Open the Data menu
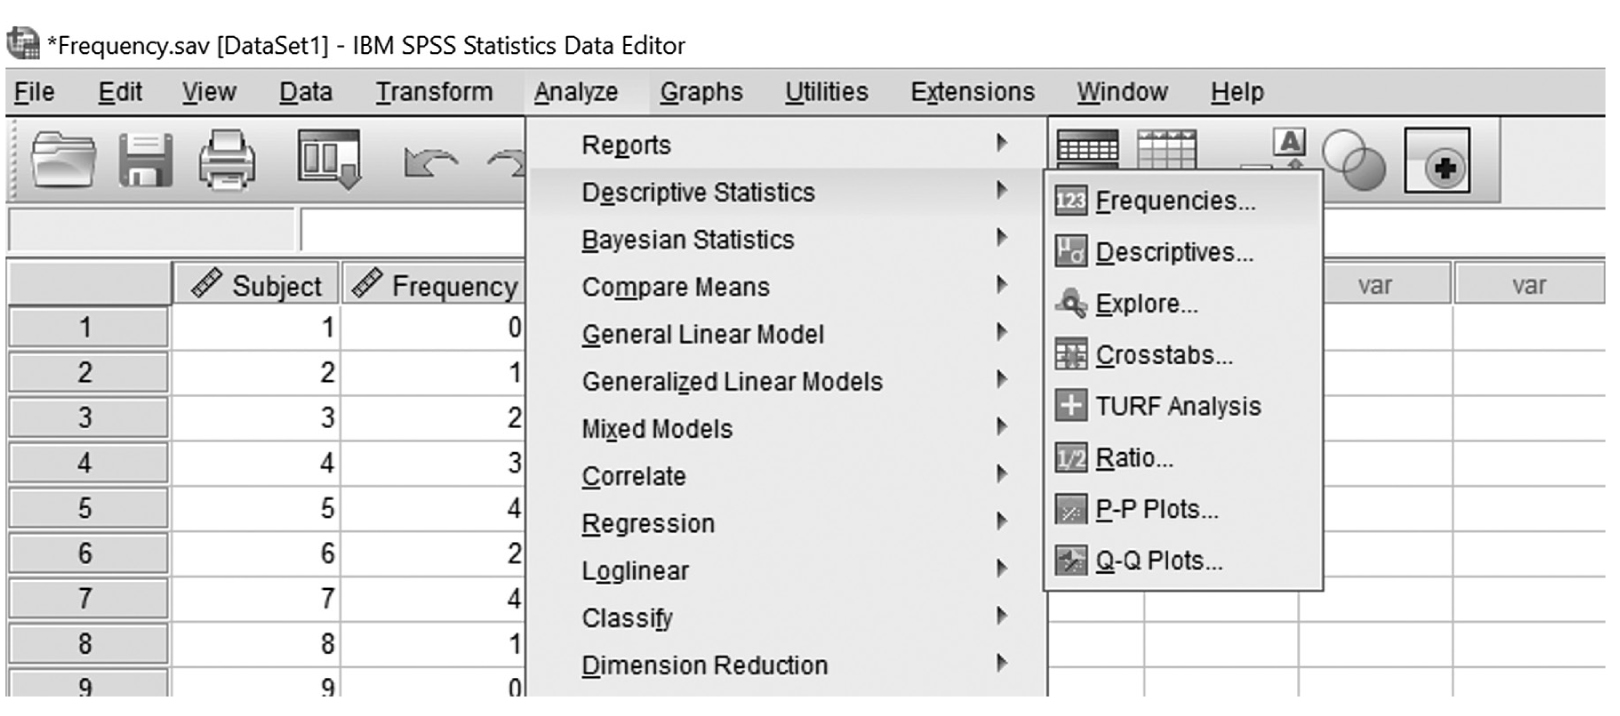 [x=305, y=92]
